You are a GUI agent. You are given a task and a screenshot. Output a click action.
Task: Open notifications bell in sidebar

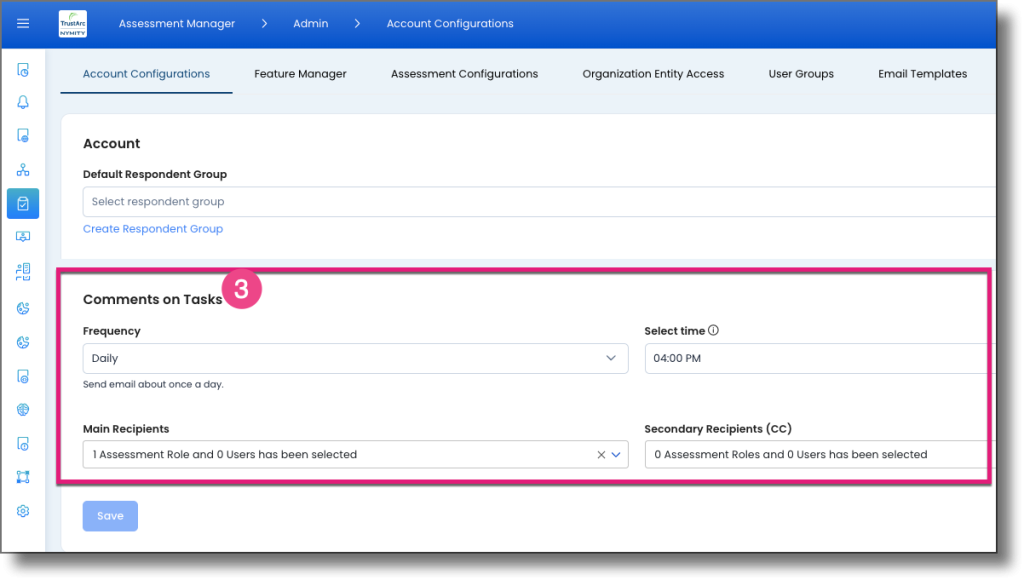pyautogui.click(x=23, y=102)
